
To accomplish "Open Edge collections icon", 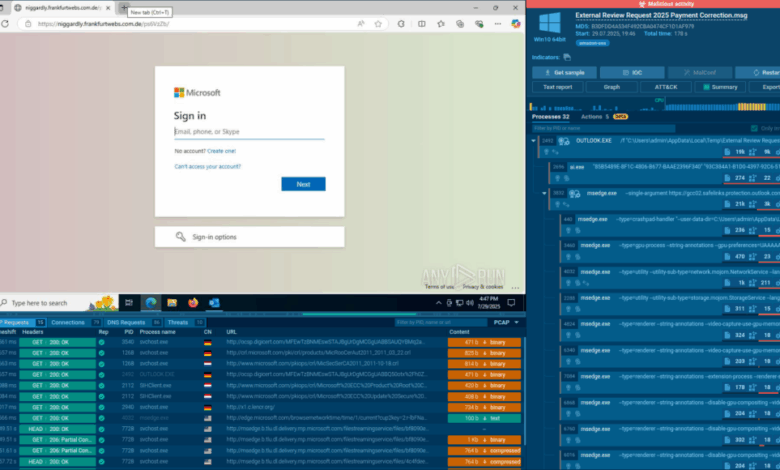I will (460, 23).
